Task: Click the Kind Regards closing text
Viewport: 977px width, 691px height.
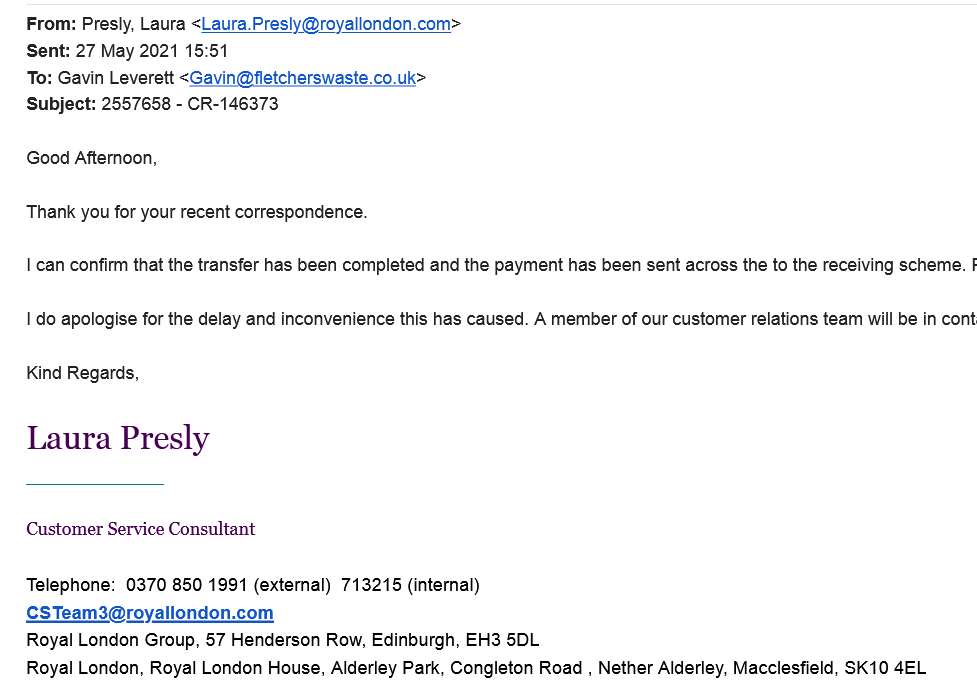Action: point(82,373)
